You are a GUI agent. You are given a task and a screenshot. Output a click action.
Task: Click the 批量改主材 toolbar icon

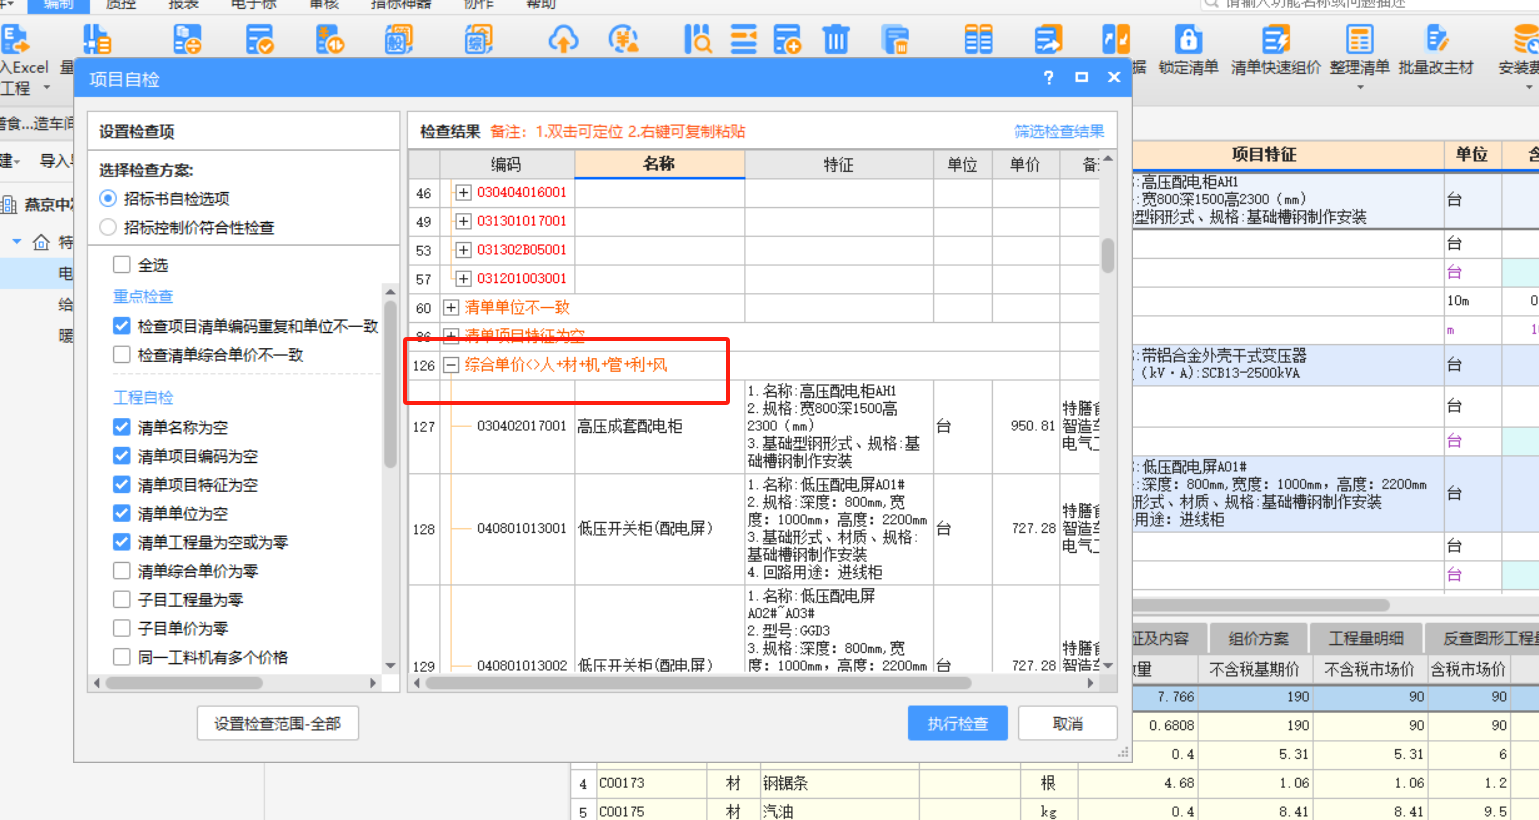tap(1436, 40)
